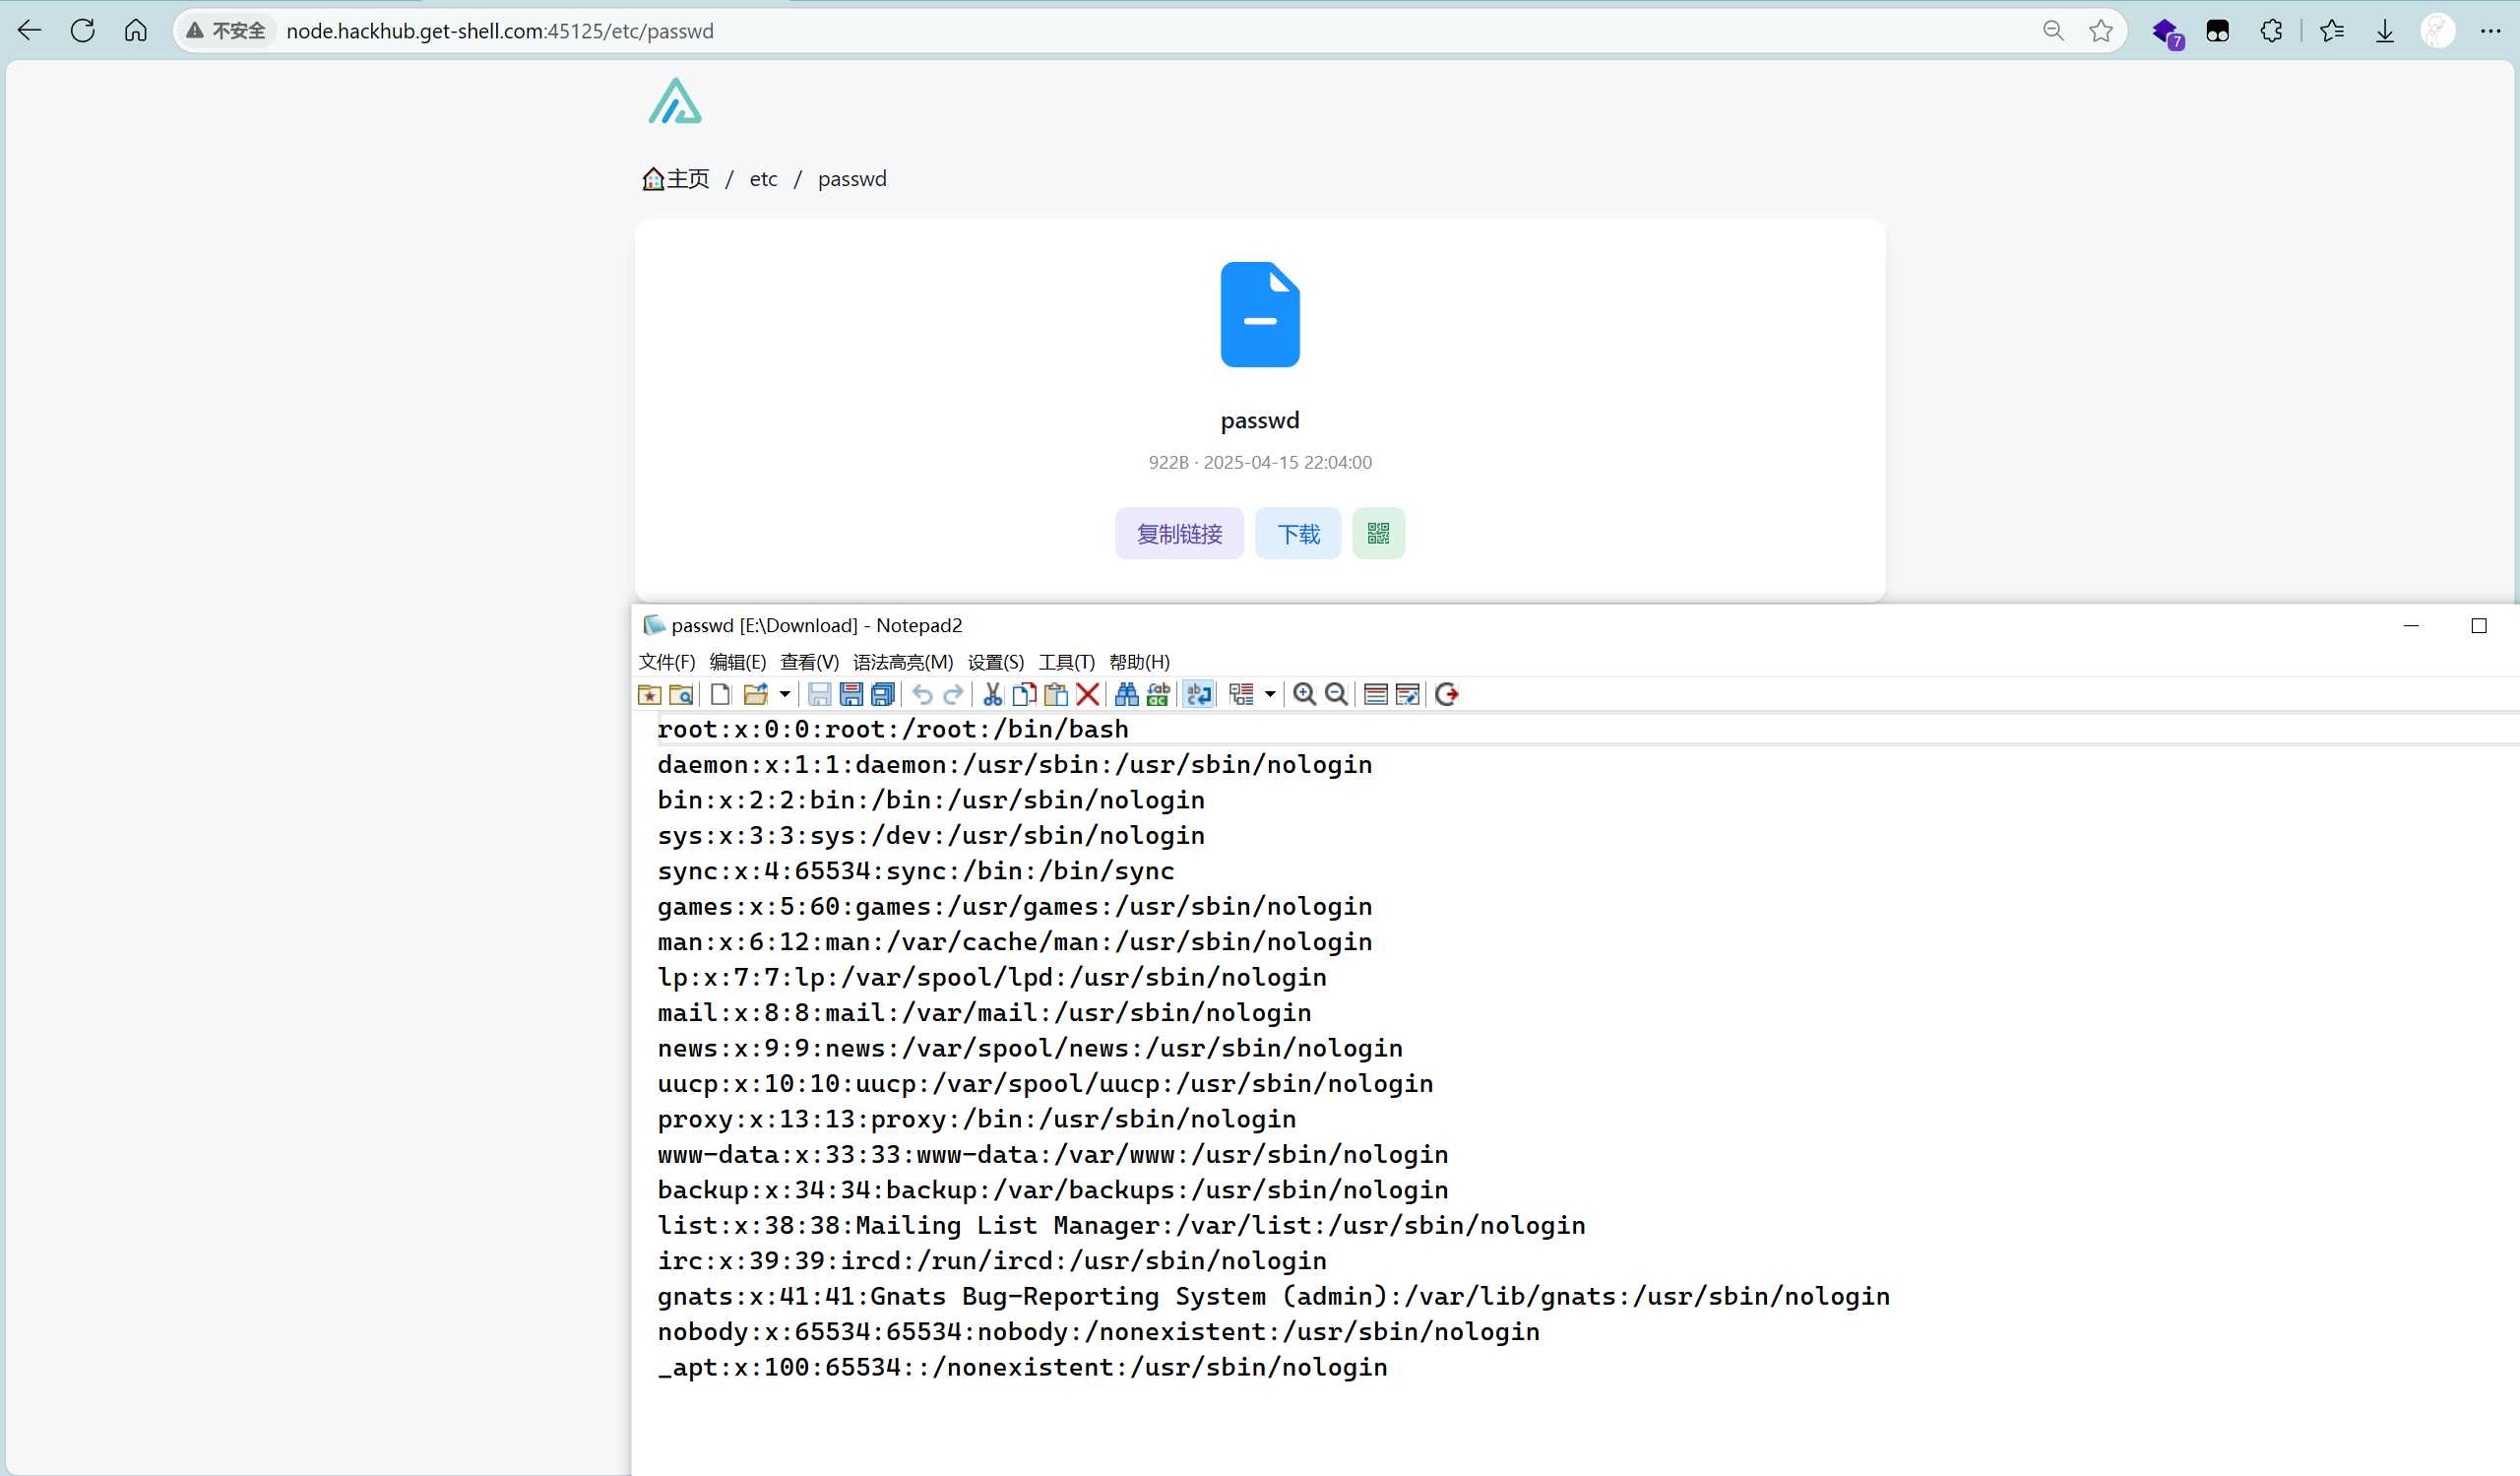Click the new blank document icon
Viewport: 2520px width, 1476px height.
click(720, 694)
